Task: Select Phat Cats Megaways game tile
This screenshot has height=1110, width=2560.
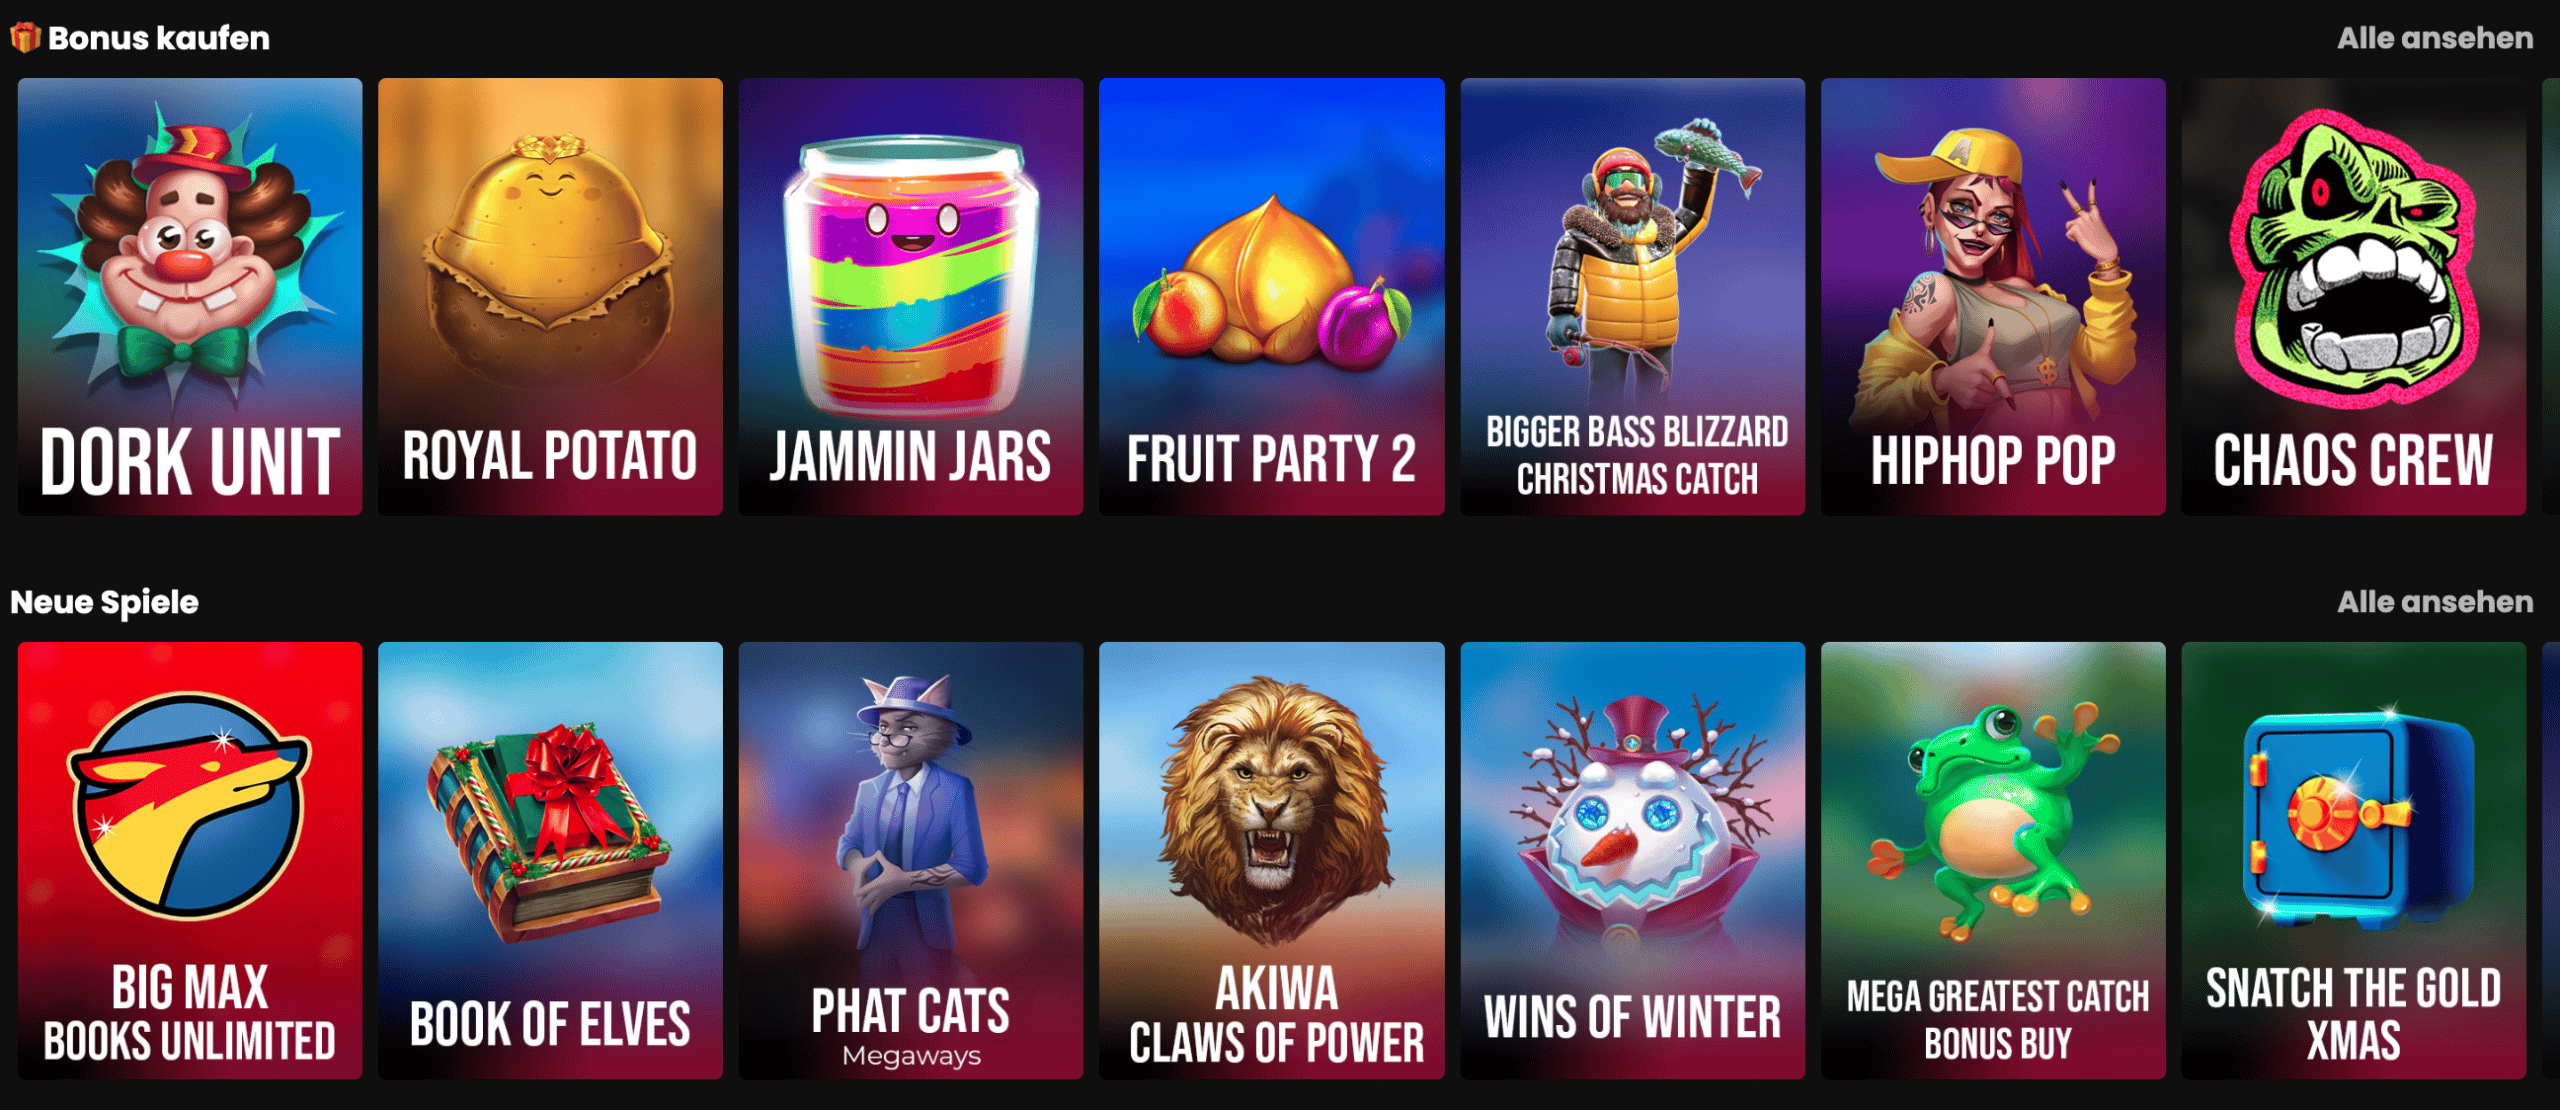Action: tap(911, 861)
